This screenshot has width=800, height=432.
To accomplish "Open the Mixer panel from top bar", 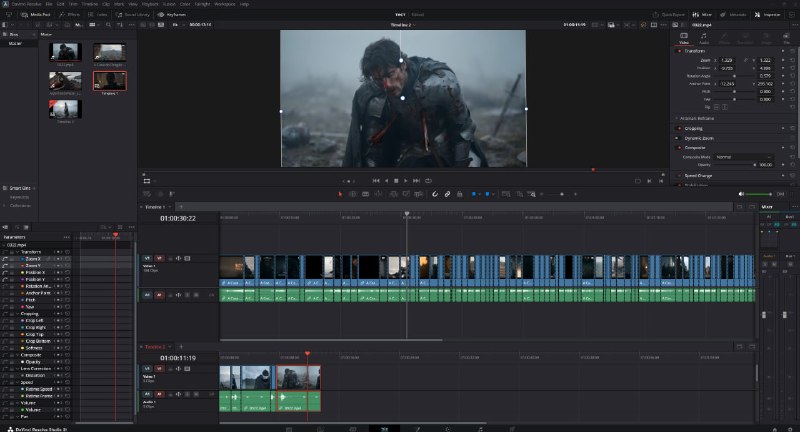I will coord(702,15).
